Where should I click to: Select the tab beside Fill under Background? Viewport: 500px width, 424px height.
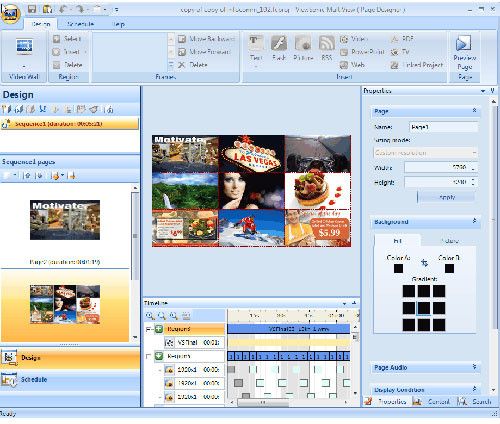[x=449, y=241]
